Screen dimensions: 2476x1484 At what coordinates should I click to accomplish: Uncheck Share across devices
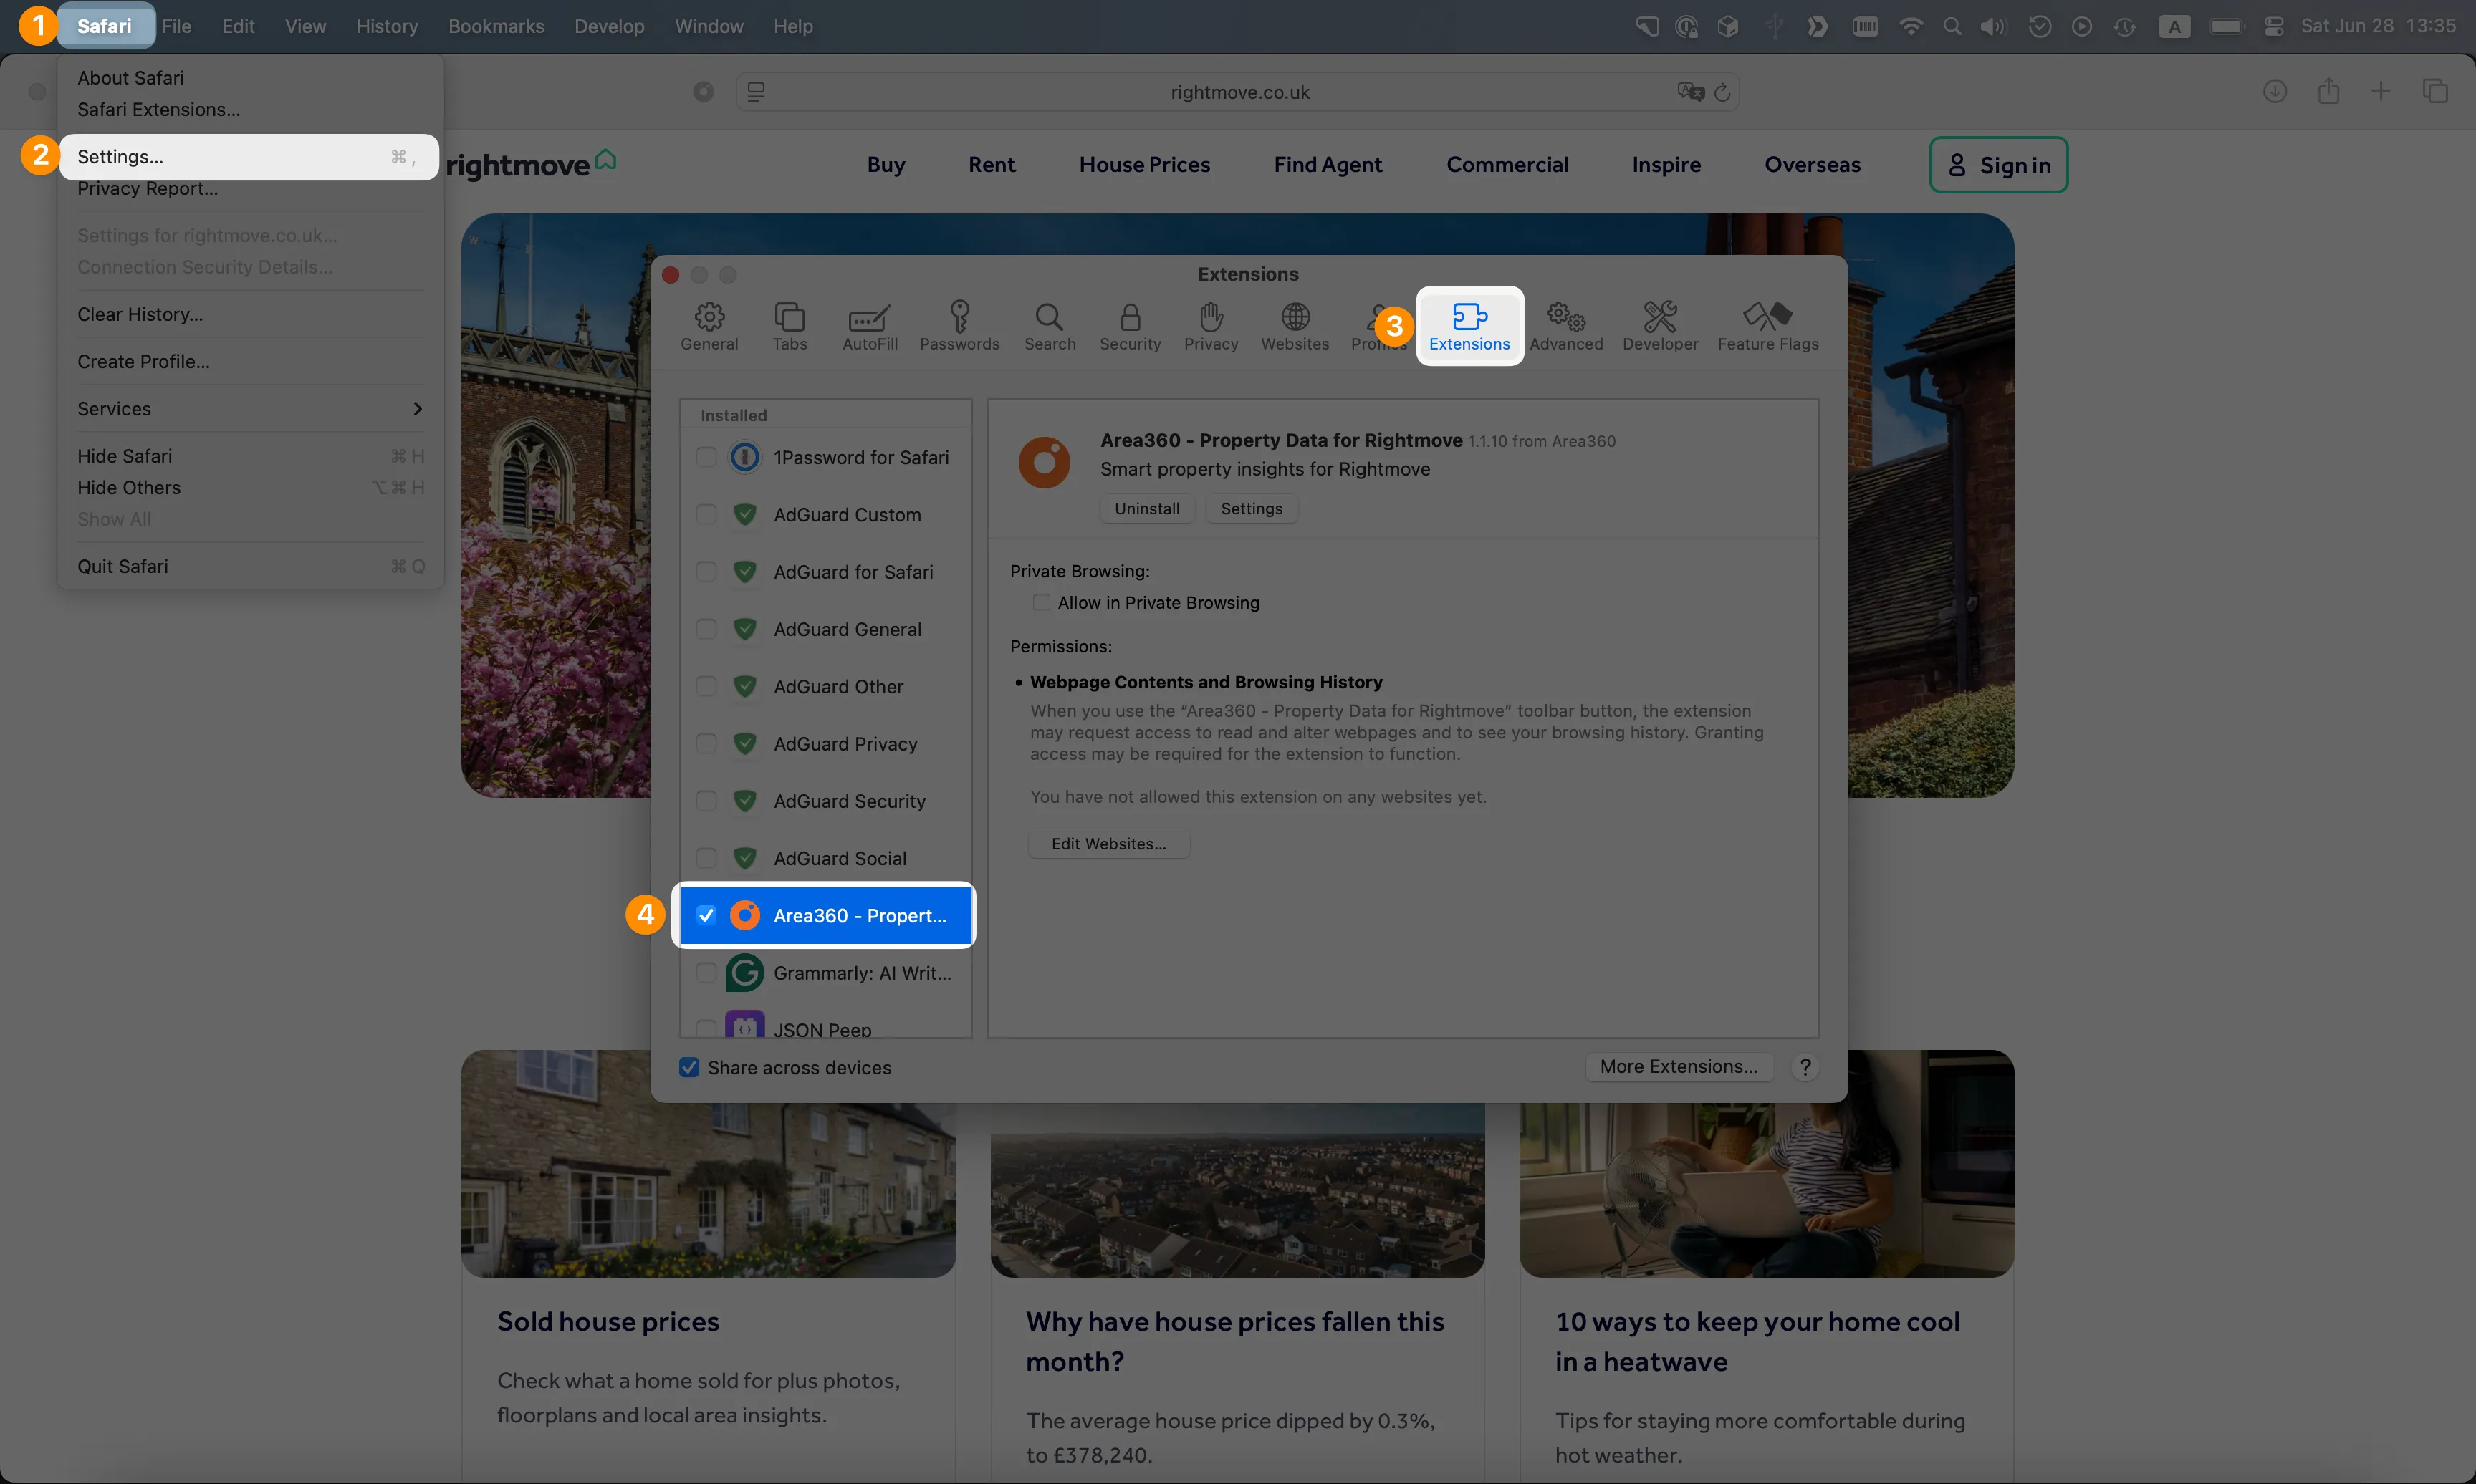[689, 1067]
